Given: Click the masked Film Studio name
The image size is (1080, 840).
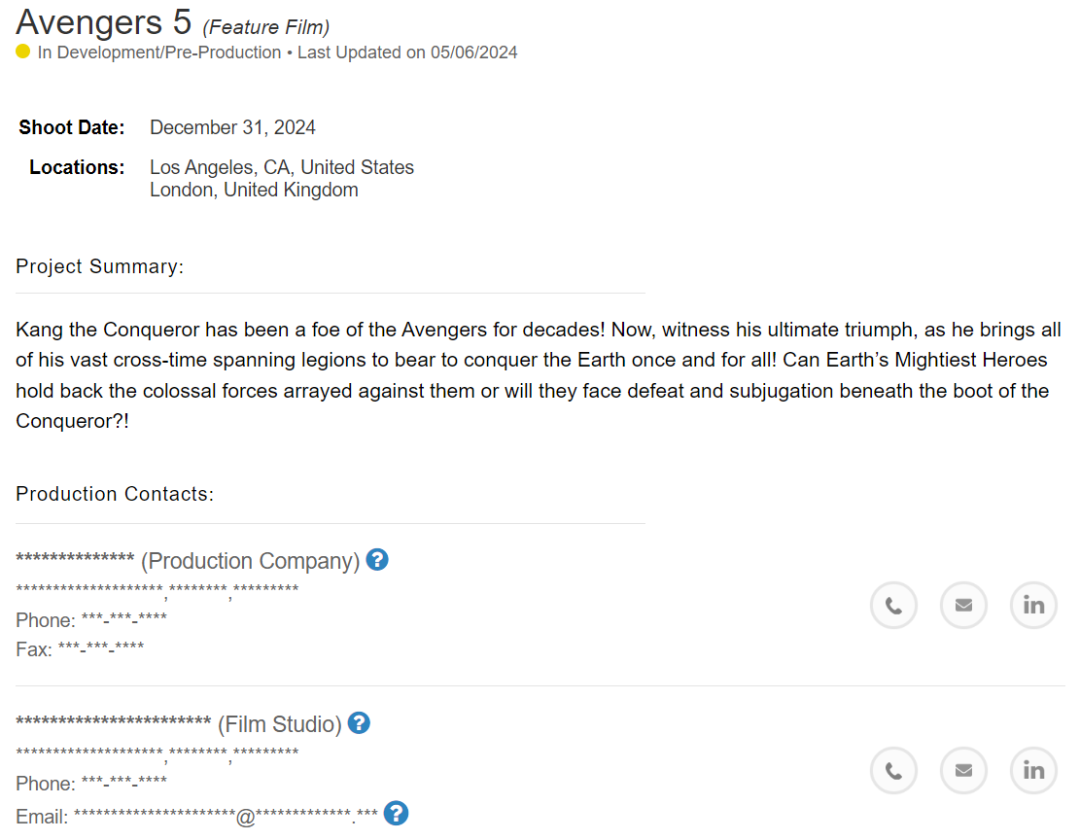Looking at the screenshot, I should click(114, 721).
